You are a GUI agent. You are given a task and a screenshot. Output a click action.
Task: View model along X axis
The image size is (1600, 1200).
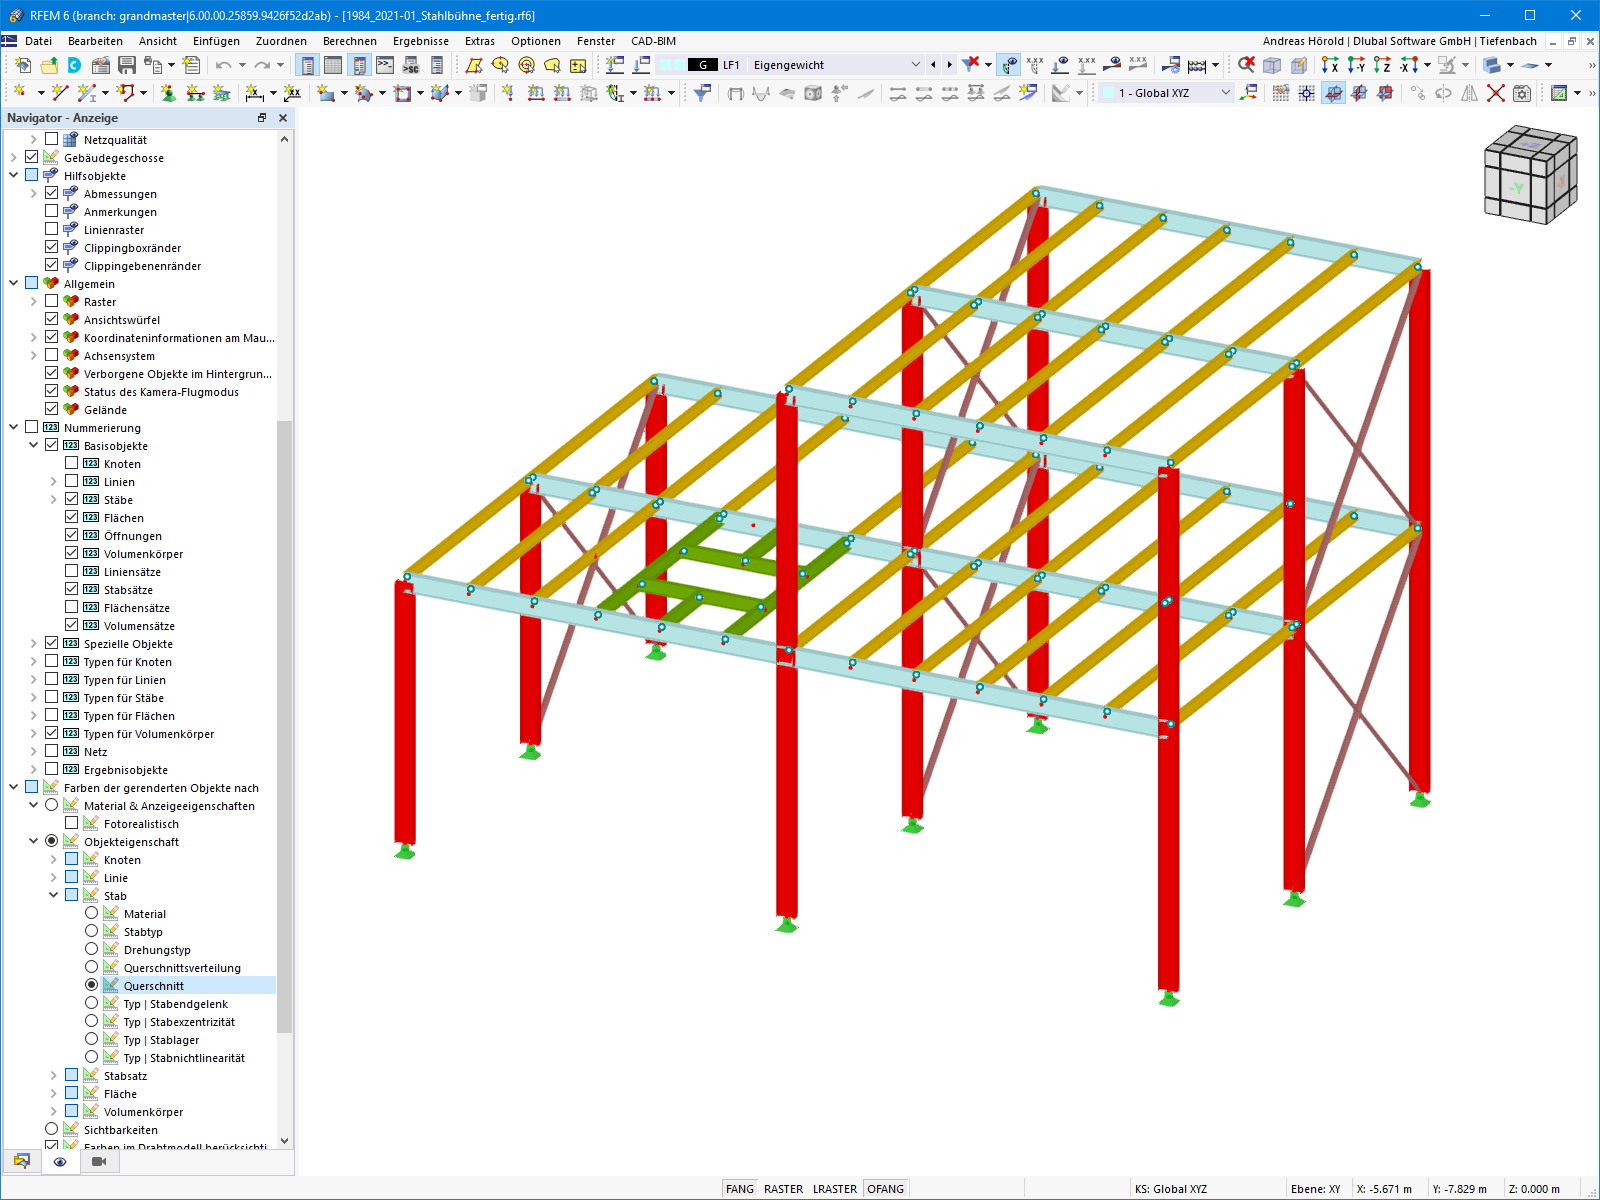(x=1330, y=65)
